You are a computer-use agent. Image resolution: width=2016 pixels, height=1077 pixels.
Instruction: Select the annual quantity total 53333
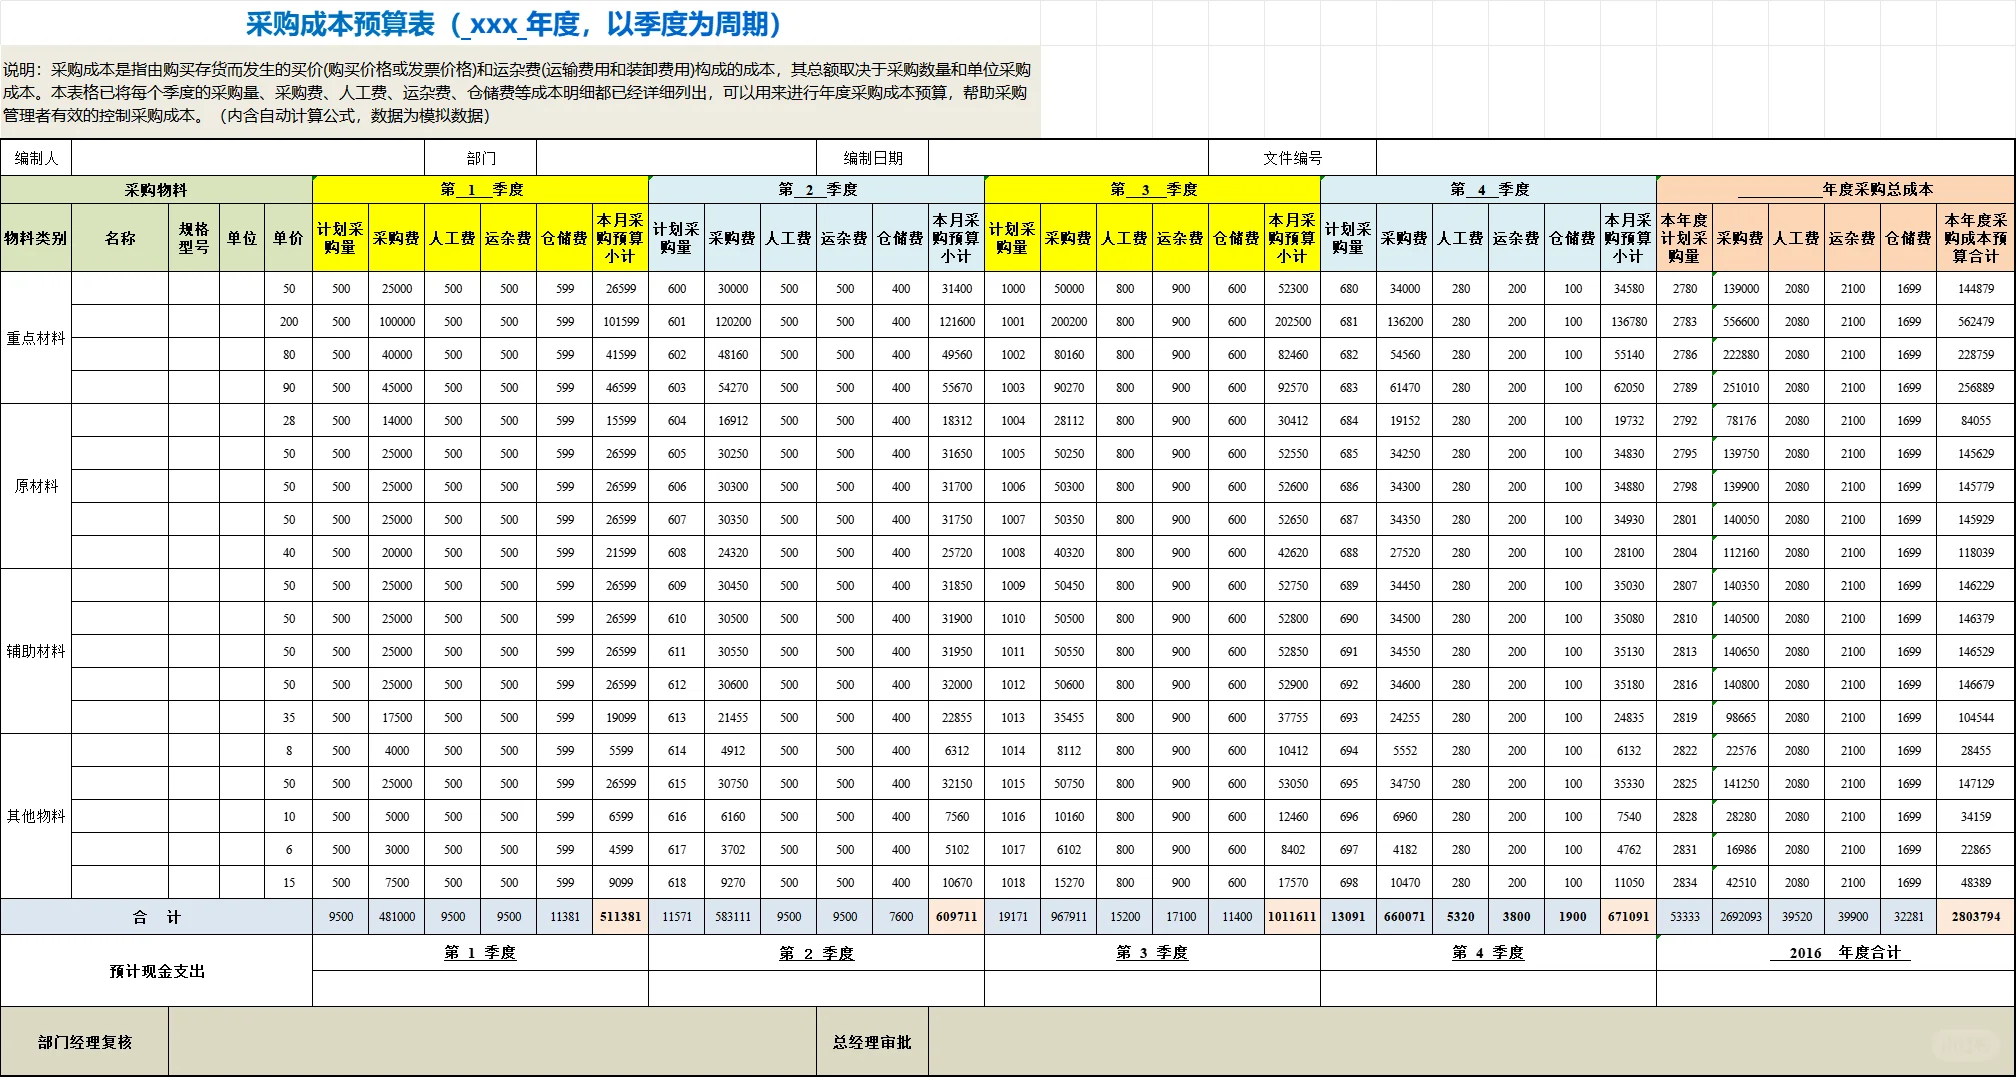(x=1685, y=917)
